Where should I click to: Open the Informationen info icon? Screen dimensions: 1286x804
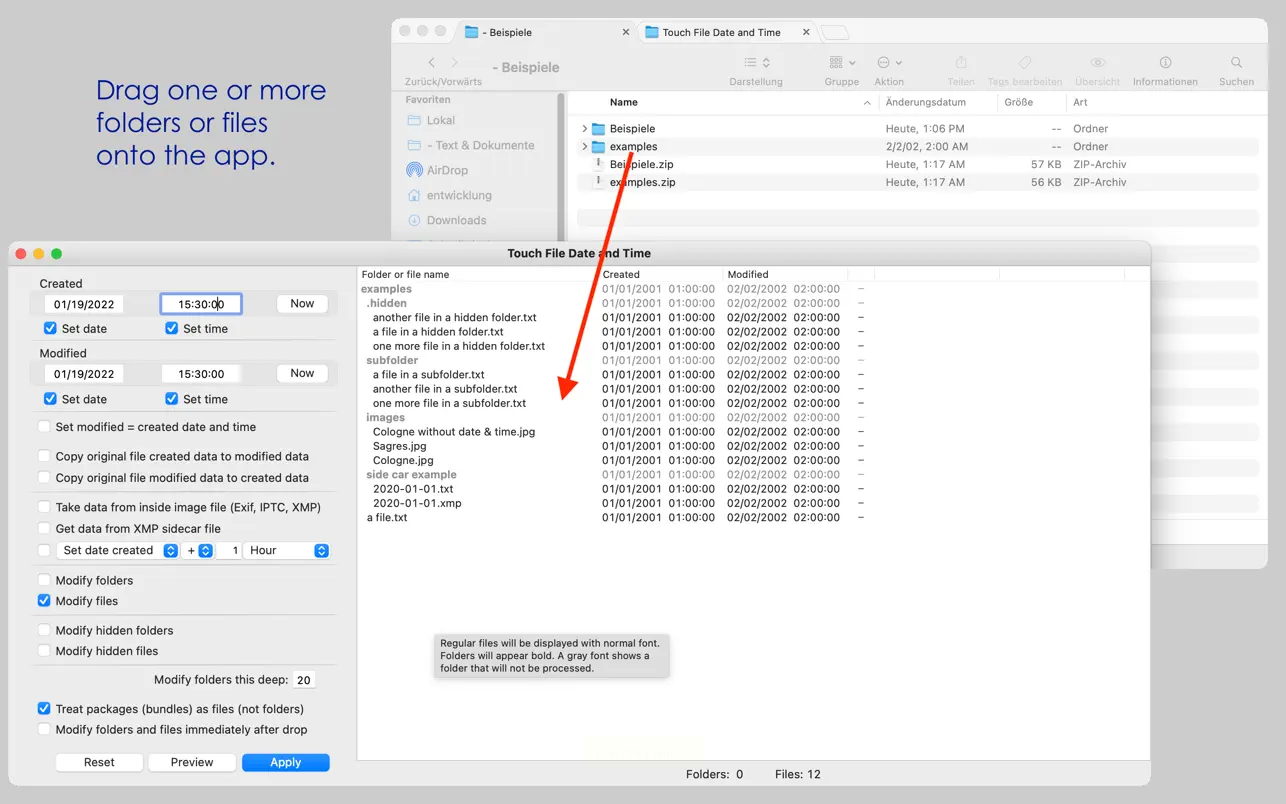coord(1165,63)
